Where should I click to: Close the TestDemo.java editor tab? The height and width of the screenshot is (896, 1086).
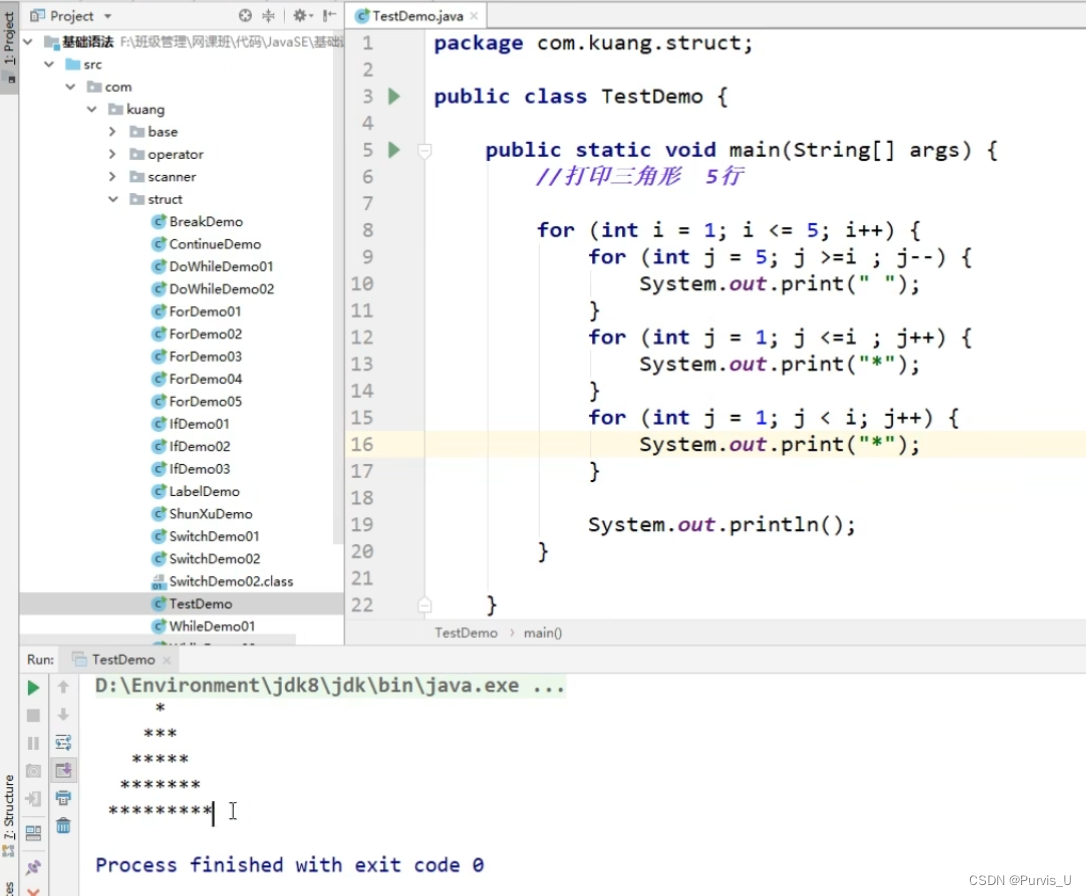click(x=474, y=16)
